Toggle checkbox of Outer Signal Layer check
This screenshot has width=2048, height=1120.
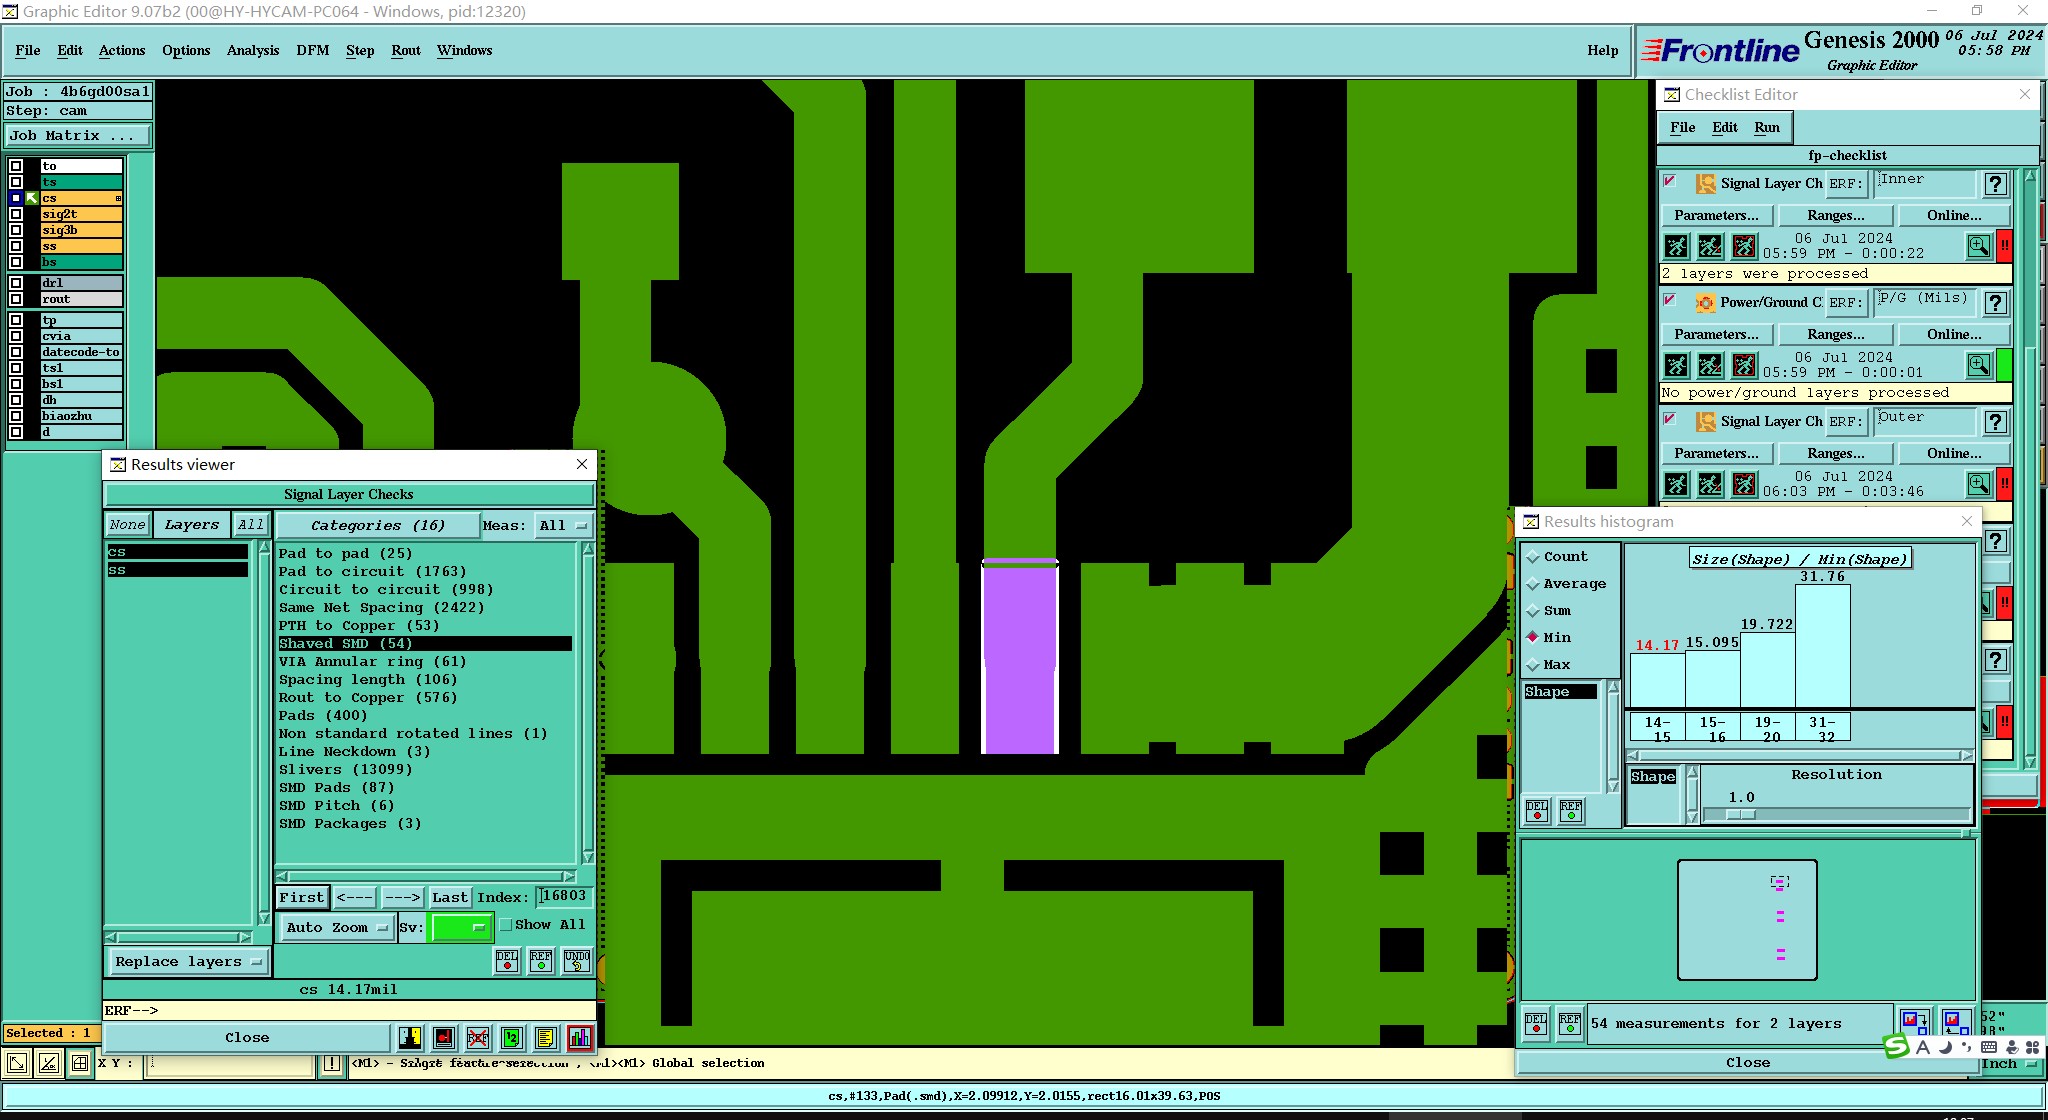[1669, 420]
